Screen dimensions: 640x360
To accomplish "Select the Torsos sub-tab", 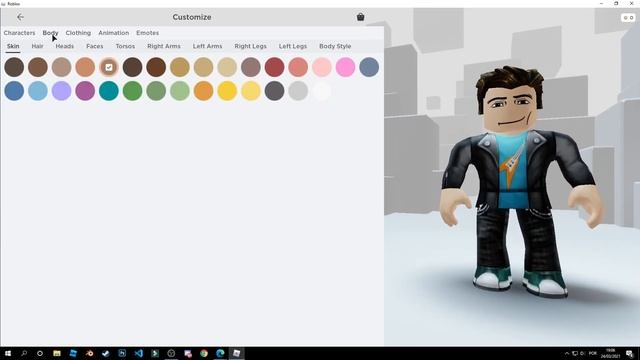I will click(125, 46).
